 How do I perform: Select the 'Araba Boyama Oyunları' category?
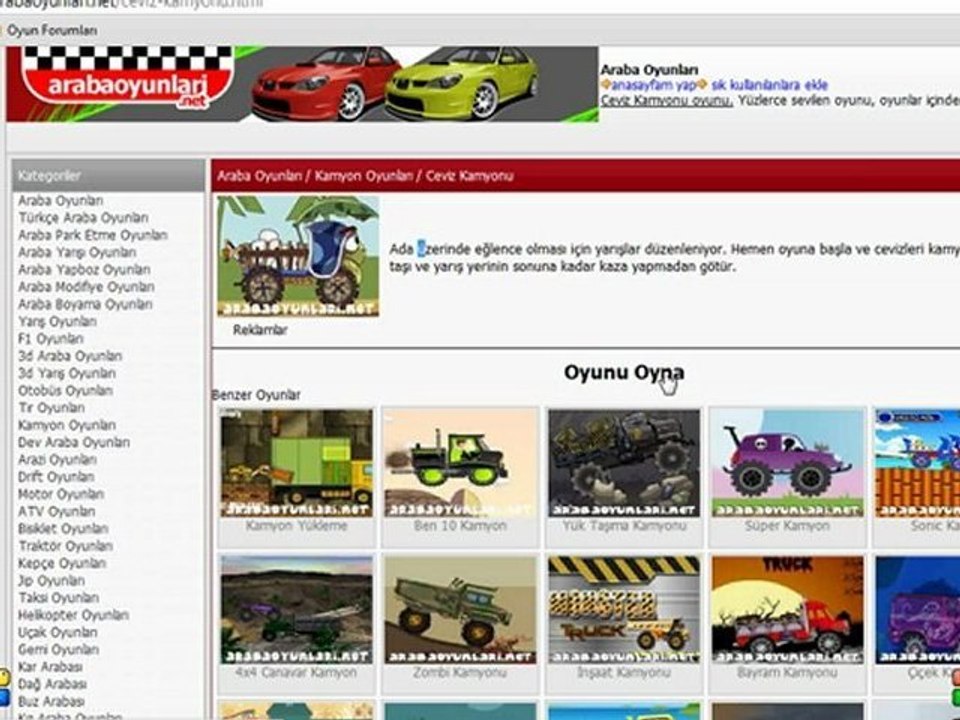point(85,304)
